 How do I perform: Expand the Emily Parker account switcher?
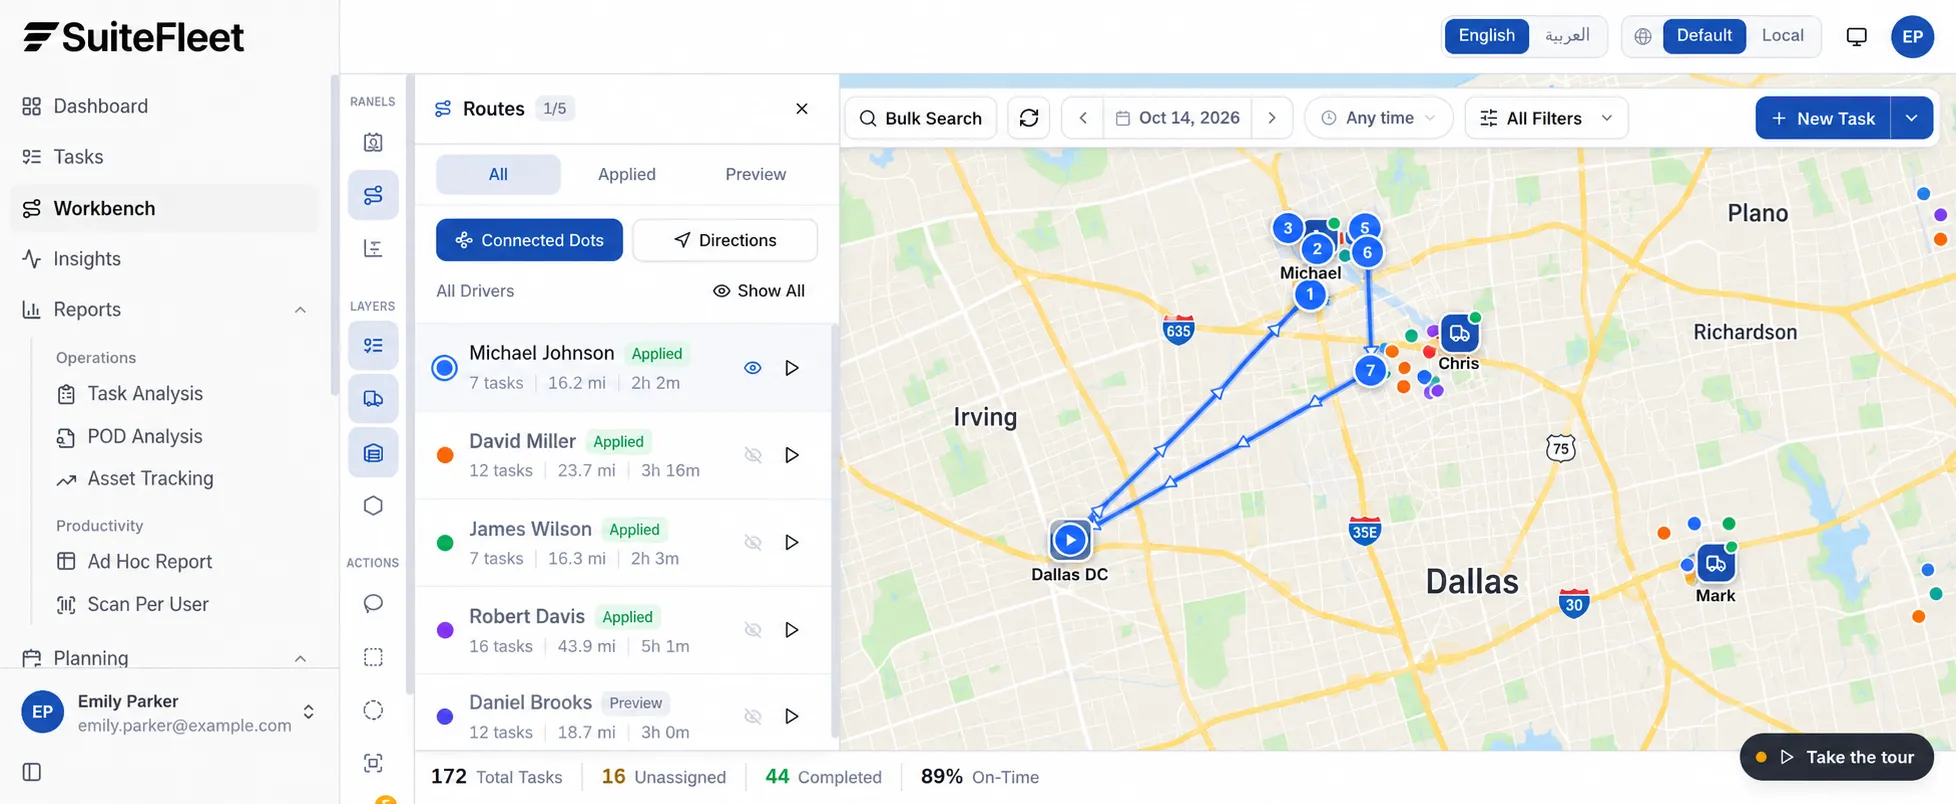click(309, 712)
